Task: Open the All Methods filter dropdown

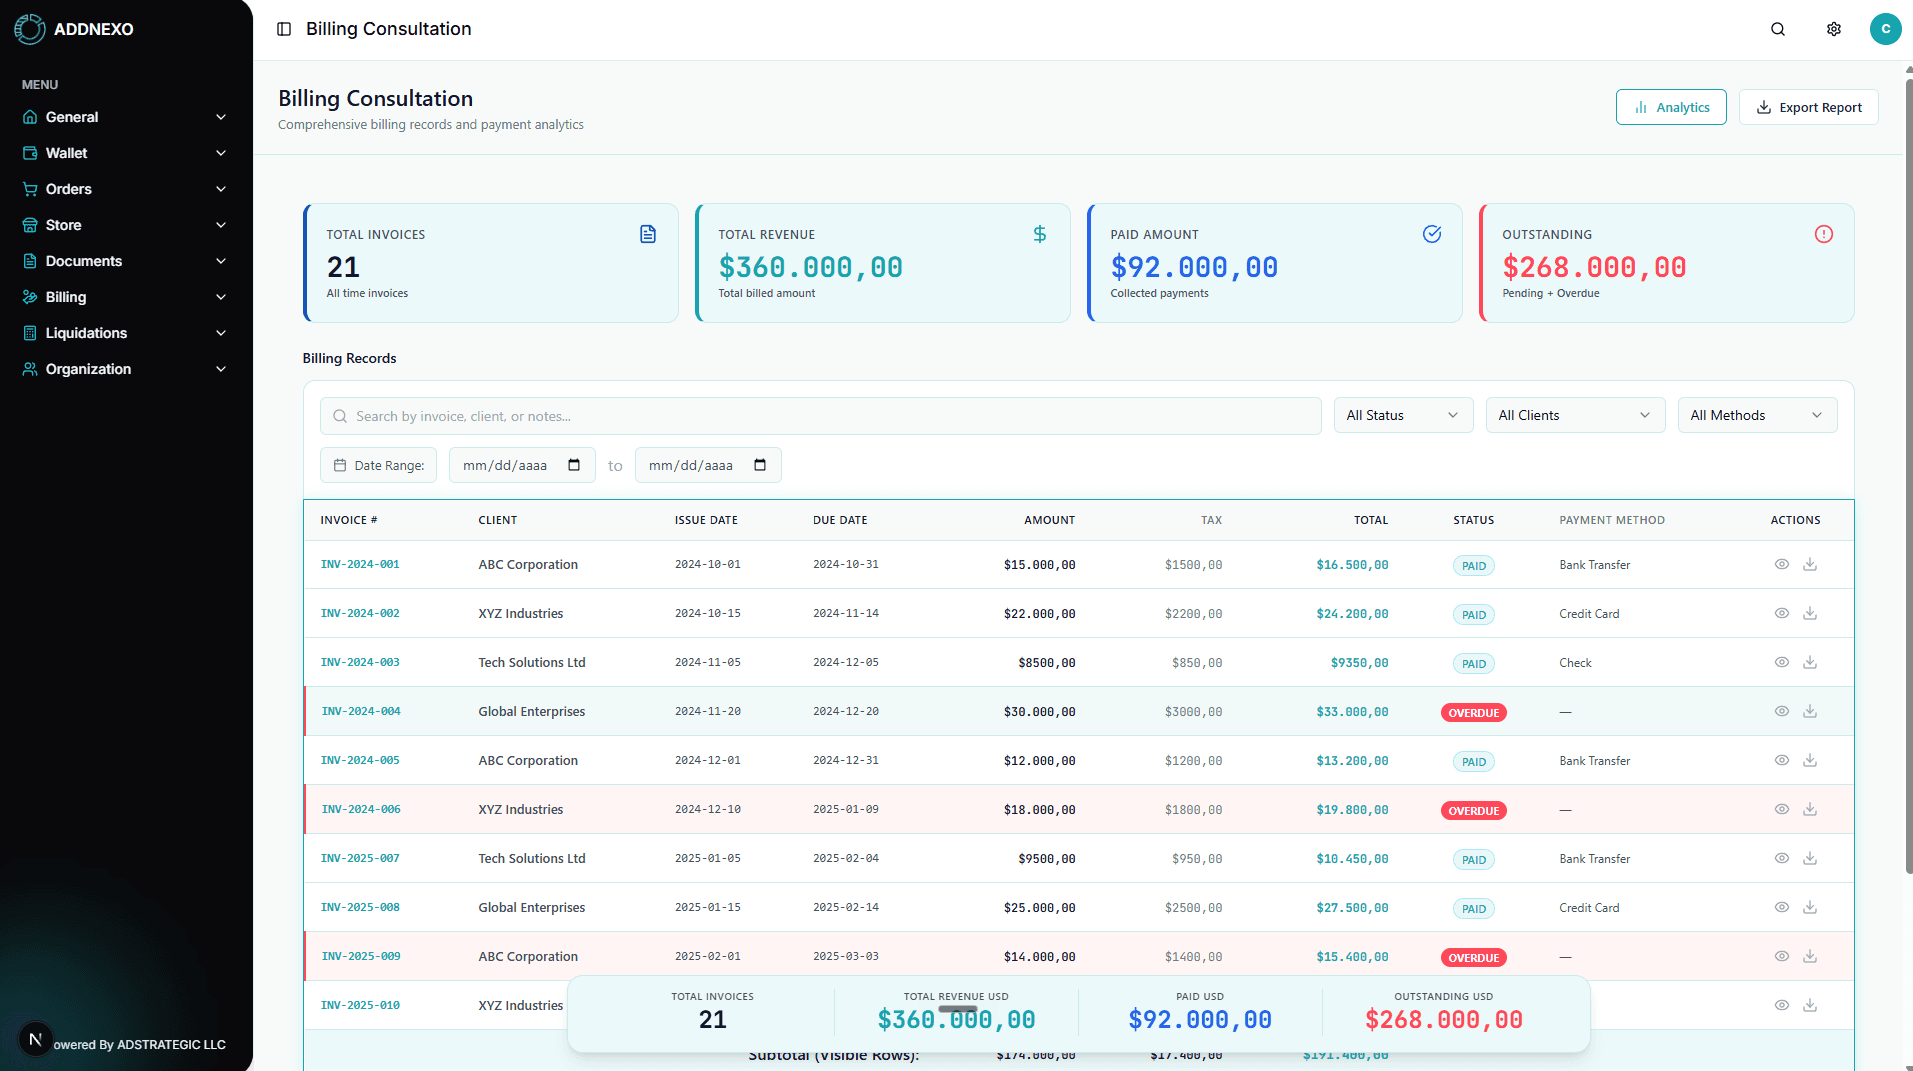Action: tap(1757, 415)
